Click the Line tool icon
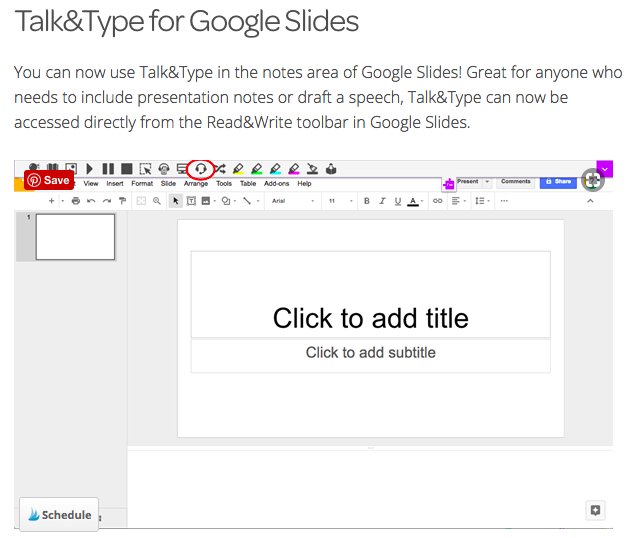 247,201
